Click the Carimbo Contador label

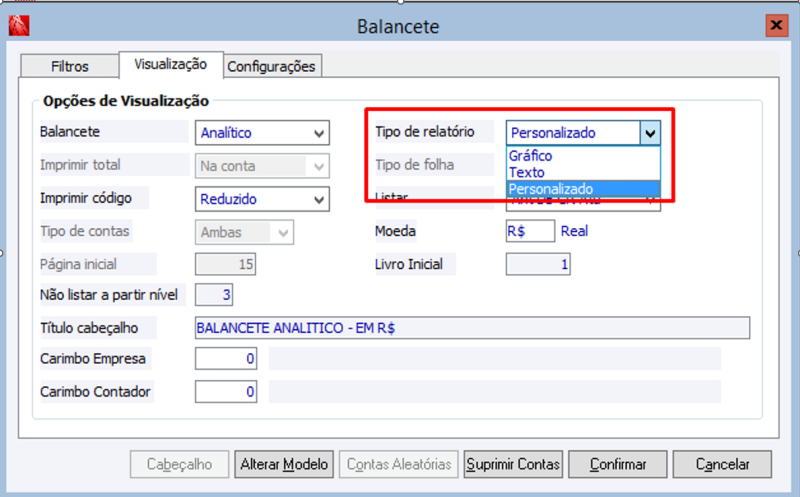(x=95, y=392)
